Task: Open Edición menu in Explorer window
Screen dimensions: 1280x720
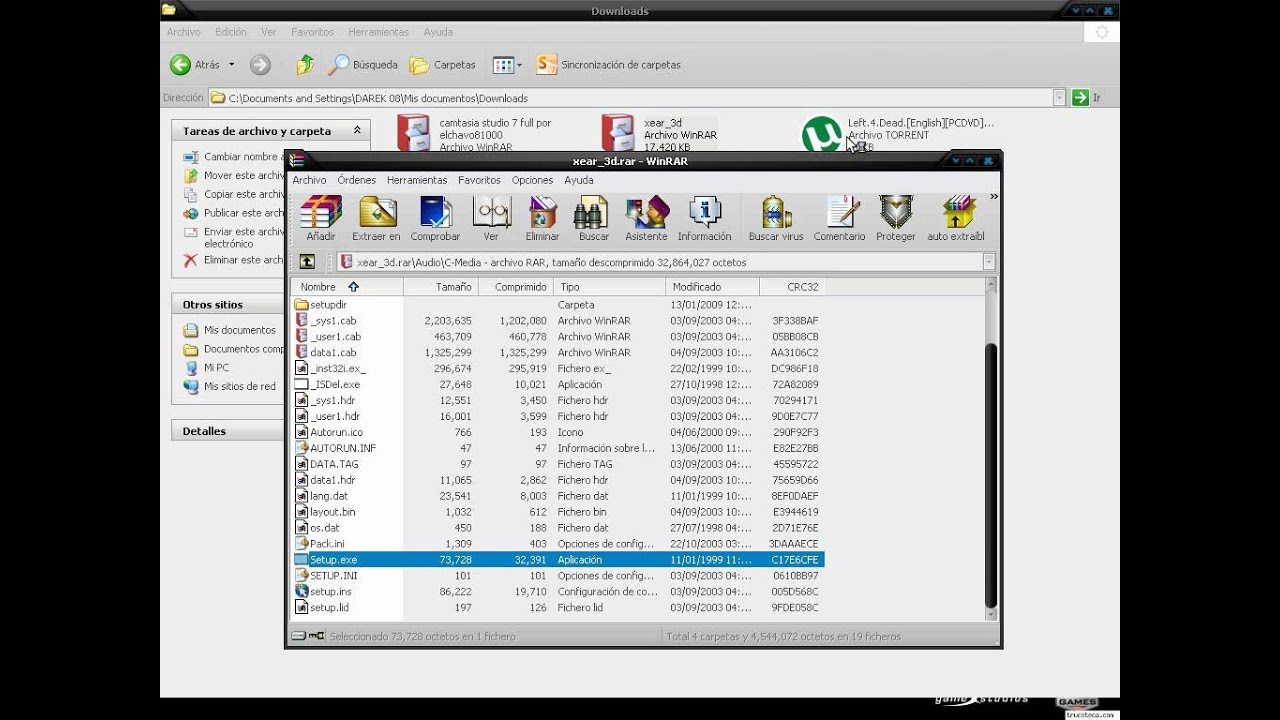Action: tap(230, 32)
